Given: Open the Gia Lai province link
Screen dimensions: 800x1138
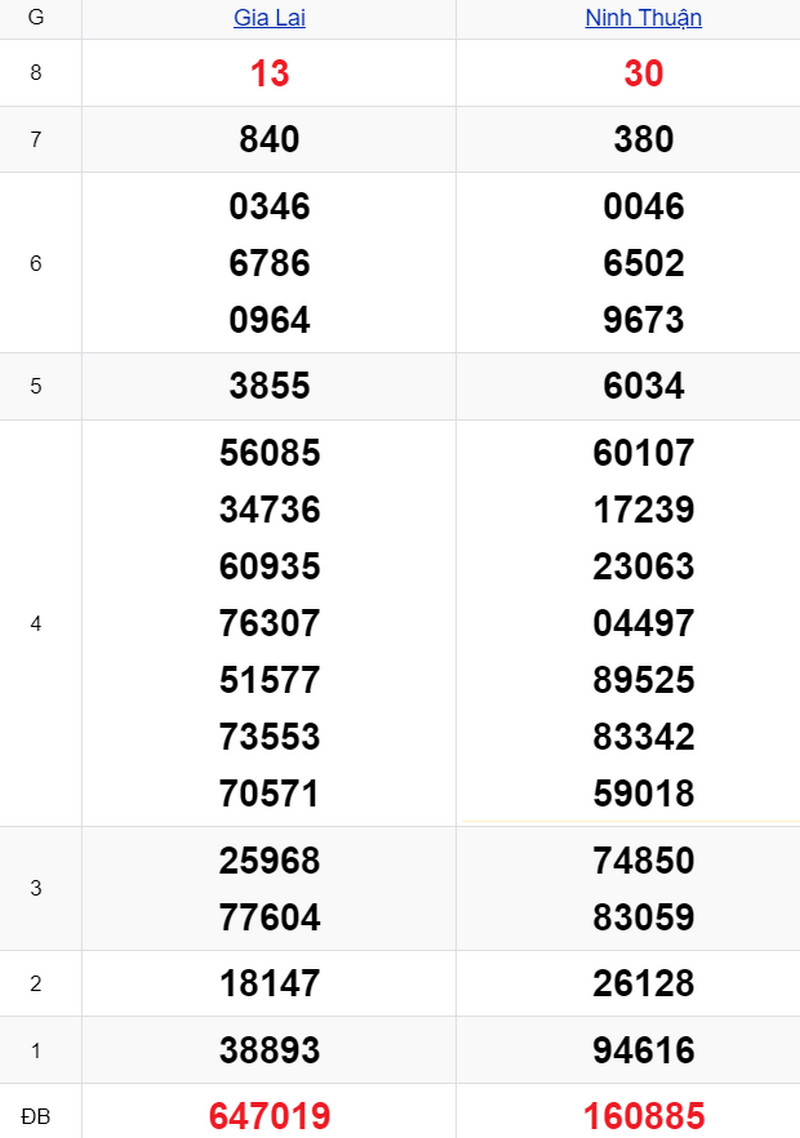Looking at the screenshot, I should (269, 17).
